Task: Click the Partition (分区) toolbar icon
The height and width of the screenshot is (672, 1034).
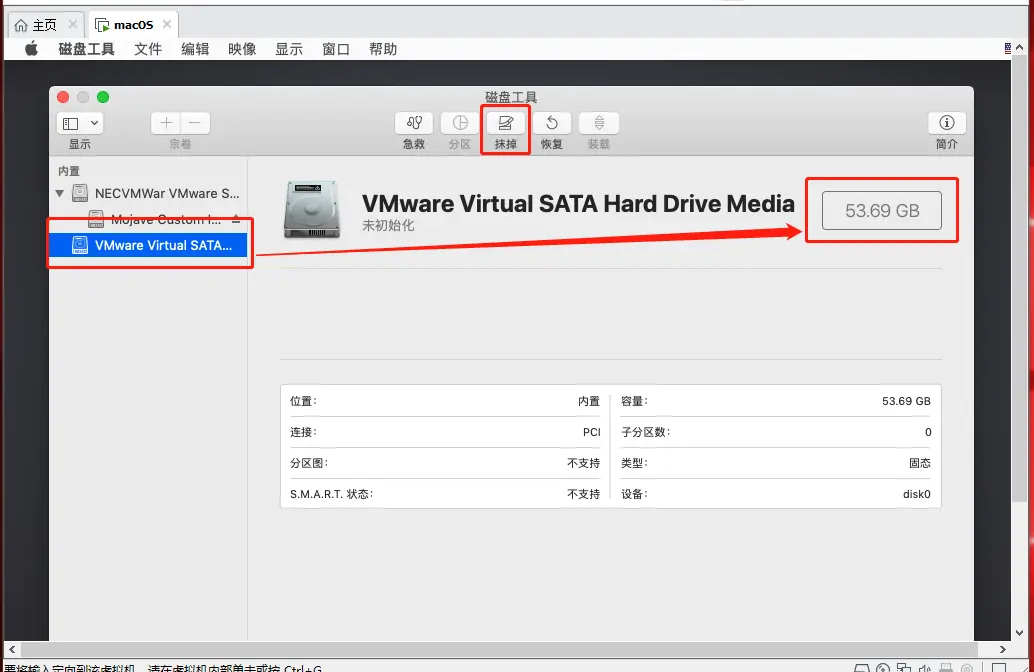Action: pos(460,123)
